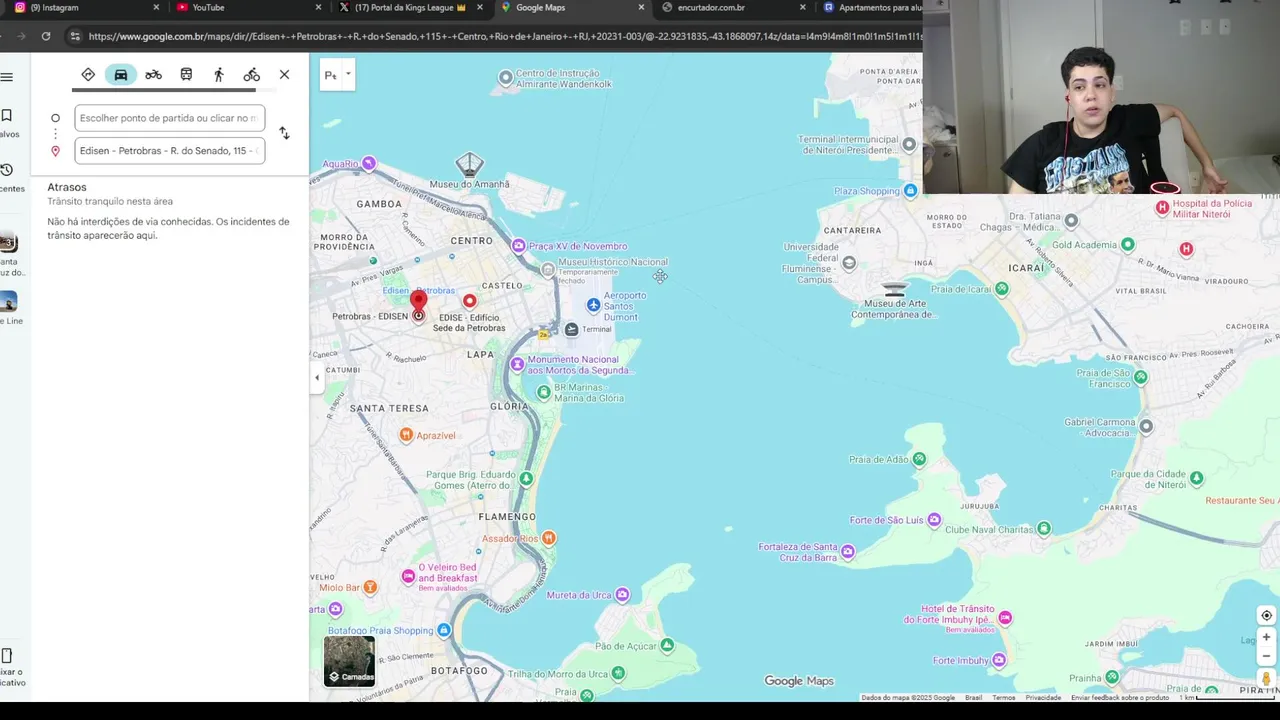Zoom out on the map
This screenshot has width=1280, height=720.
pos(1266,657)
